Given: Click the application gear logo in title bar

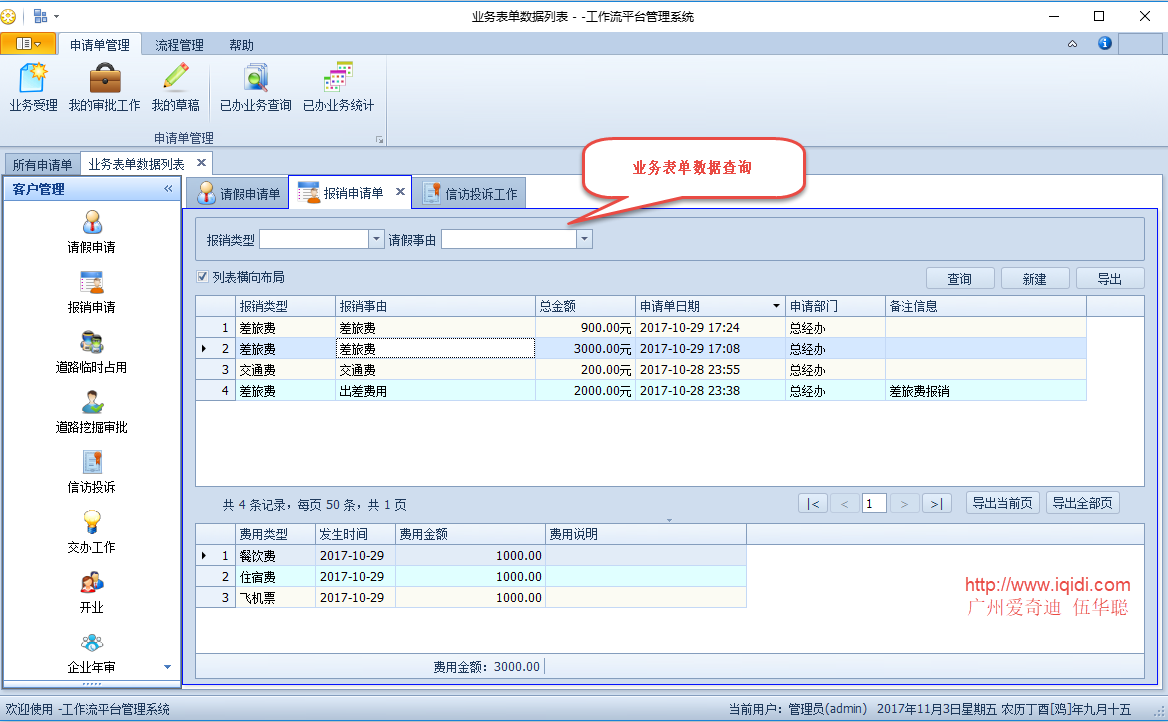Looking at the screenshot, I should [8, 16].
